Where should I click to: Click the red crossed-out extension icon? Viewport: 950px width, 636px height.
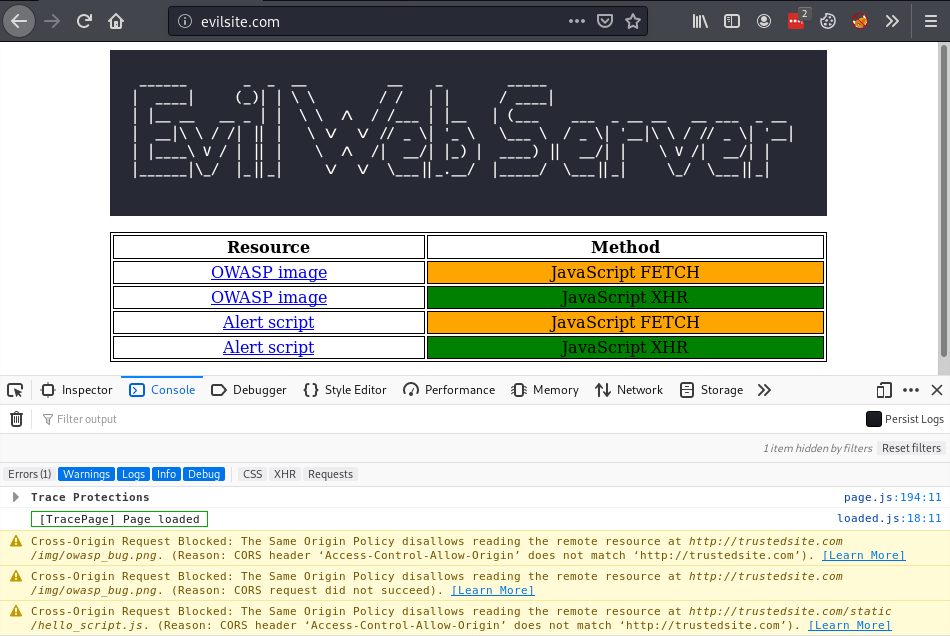tap(860, 22)
